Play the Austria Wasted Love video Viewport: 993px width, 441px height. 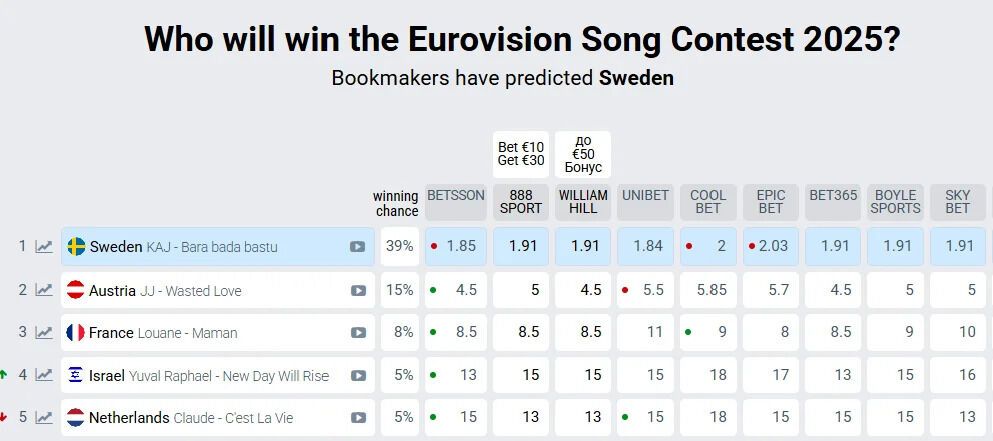(357, 291)
